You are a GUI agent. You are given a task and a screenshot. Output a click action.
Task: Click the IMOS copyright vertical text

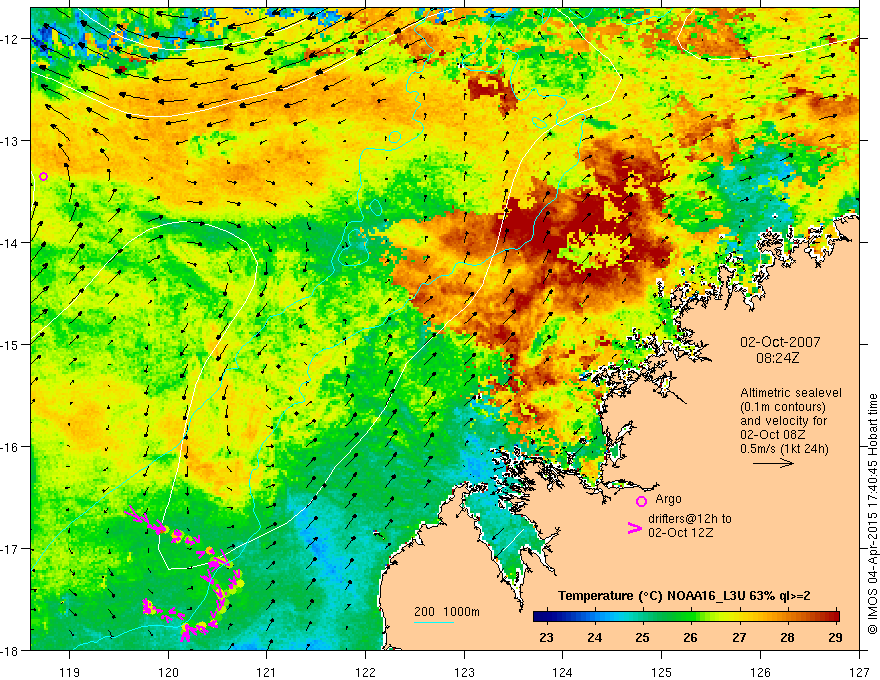(x=872, y=516)
